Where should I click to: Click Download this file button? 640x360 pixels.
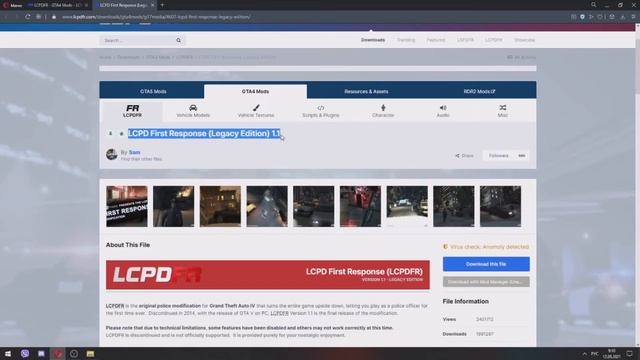(x=486, y=264)
